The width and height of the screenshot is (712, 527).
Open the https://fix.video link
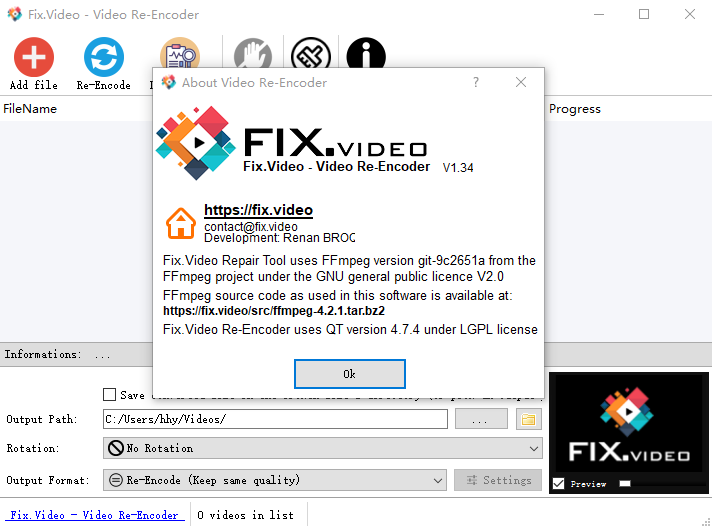pyautogui.click(x=258, y=210)
